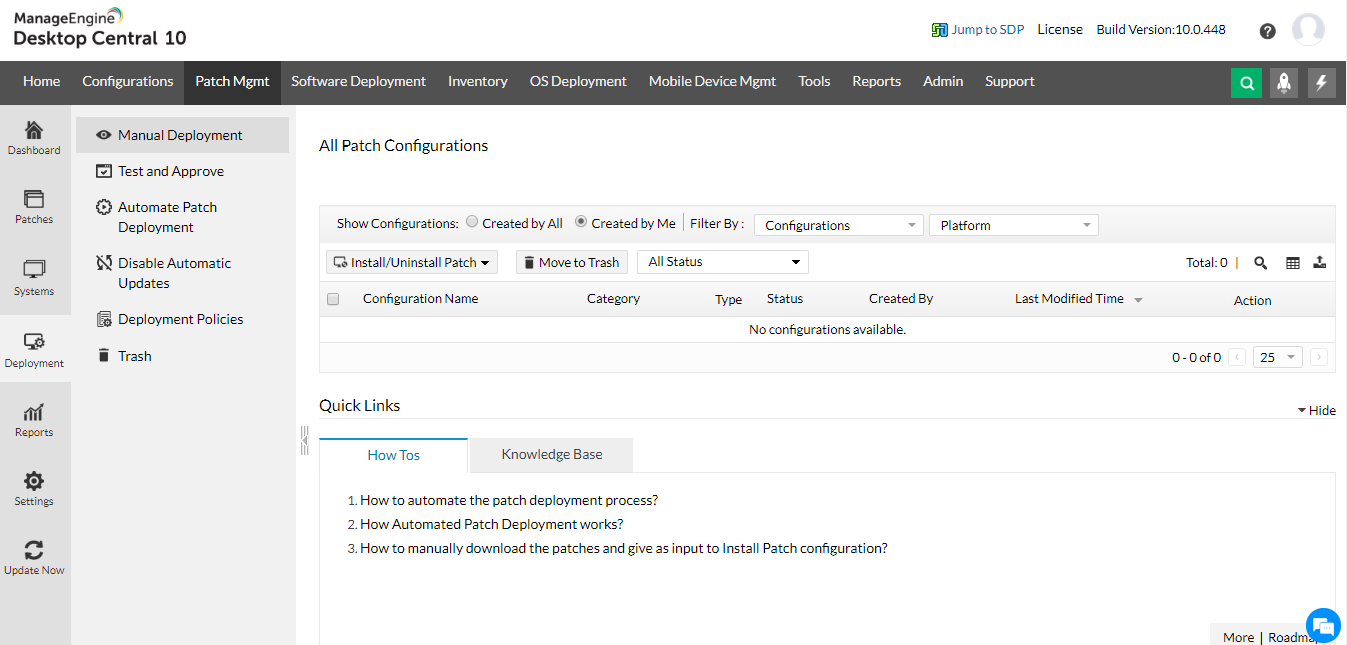Open the Jump to SDP link

pyautogui.click(x=978, y=30)
